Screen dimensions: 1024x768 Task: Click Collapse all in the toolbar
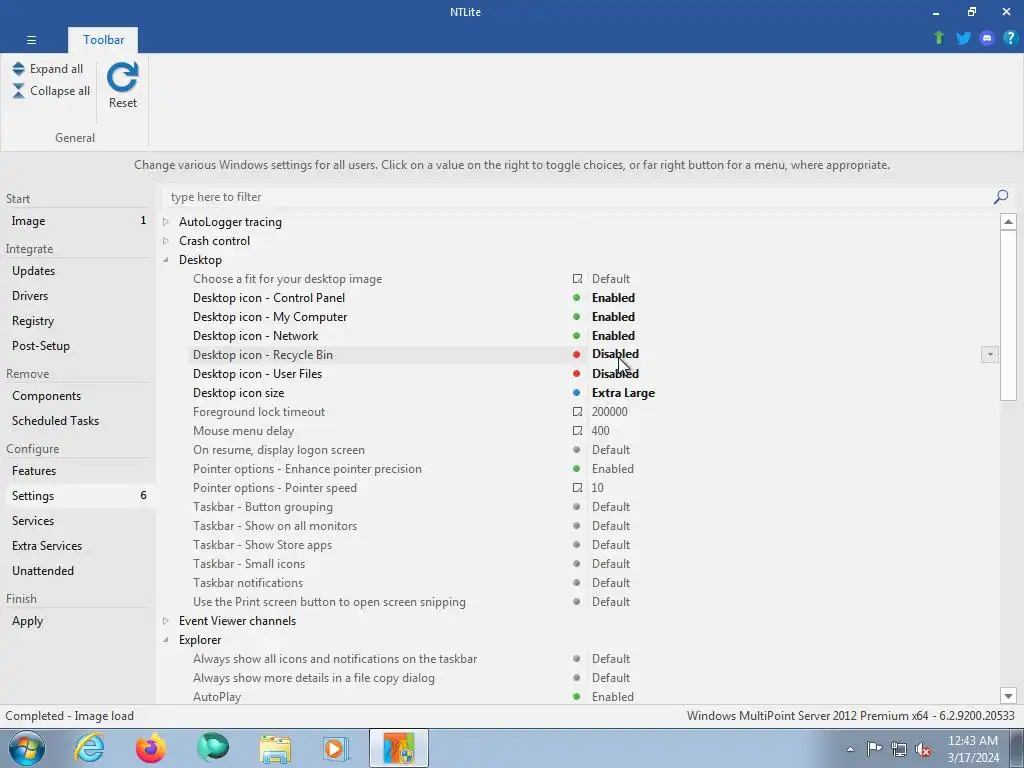[51, 91]
